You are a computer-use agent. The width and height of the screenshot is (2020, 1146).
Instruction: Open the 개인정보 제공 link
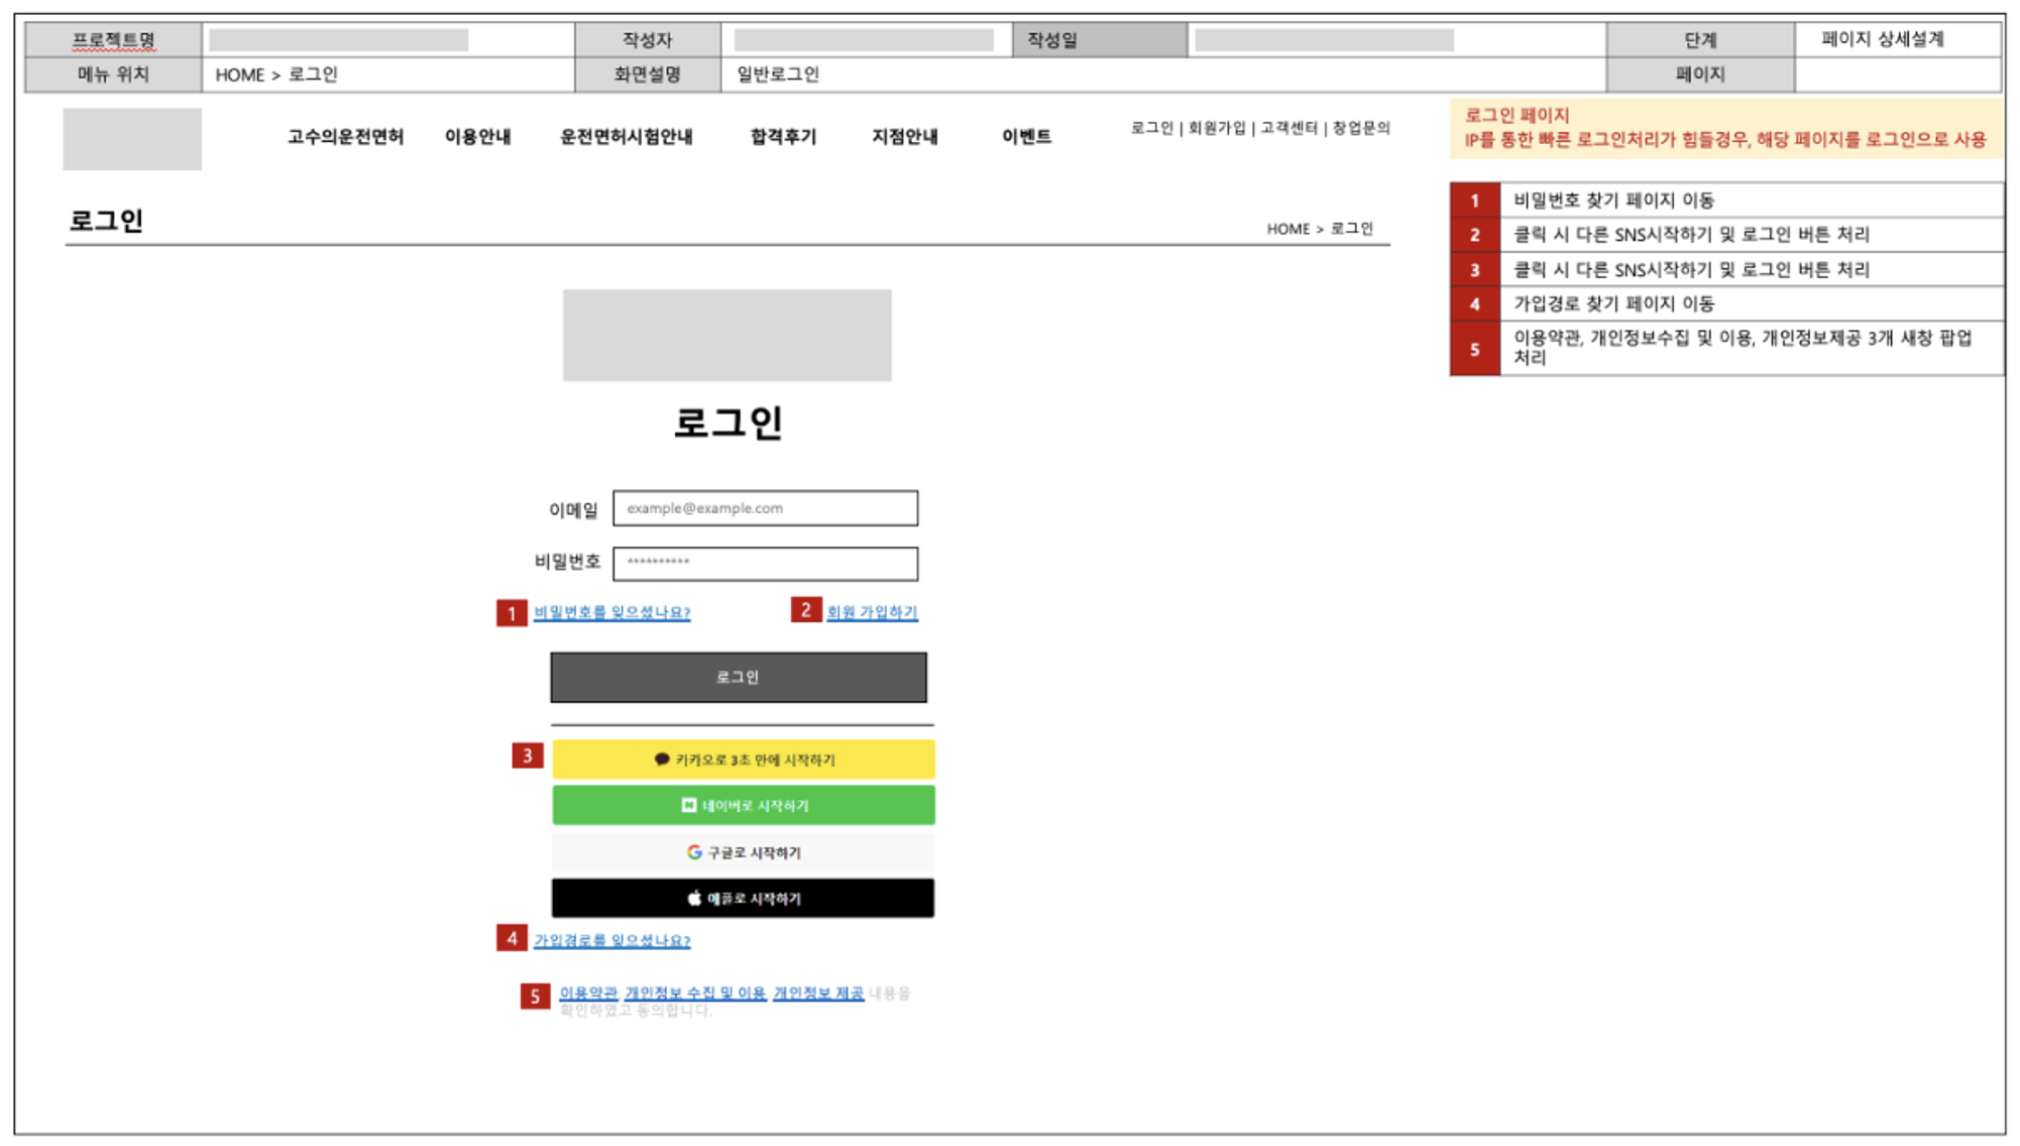[x=818, y=993]
